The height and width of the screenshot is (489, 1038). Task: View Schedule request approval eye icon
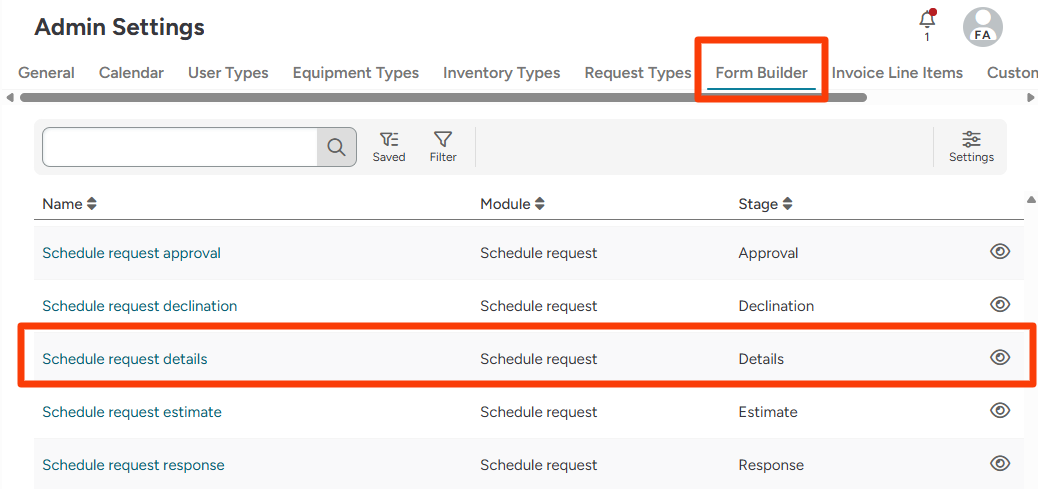(x=999, y=252)
